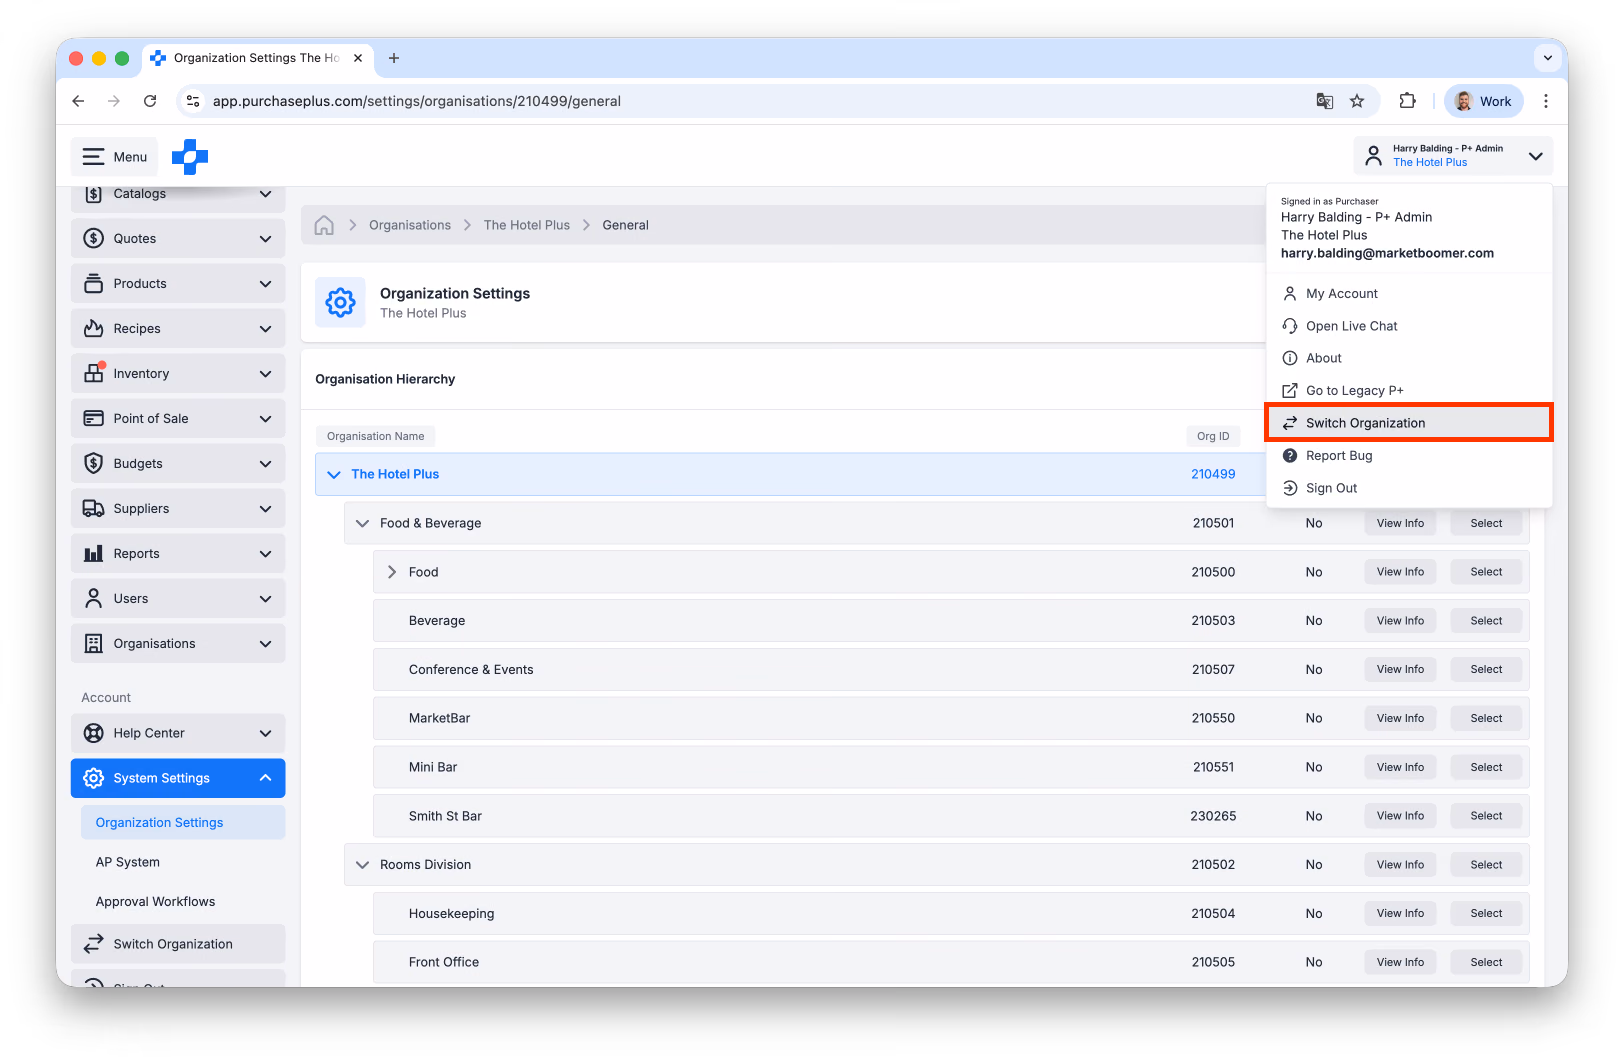Click the Organisations building icon

[x=93, y=644]
